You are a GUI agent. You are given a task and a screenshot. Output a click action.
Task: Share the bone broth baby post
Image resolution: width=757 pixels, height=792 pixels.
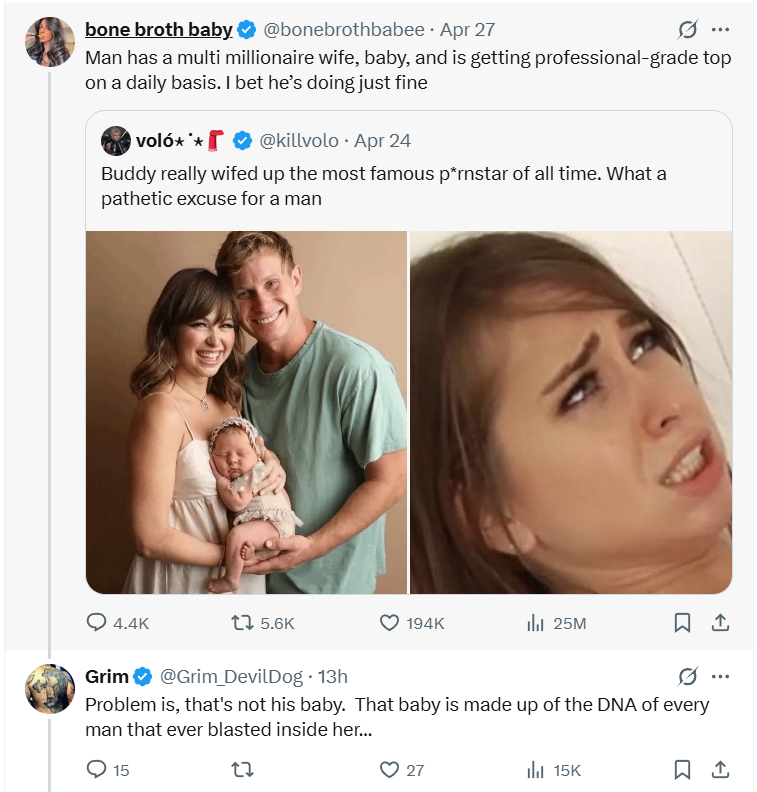pos(718,623)
